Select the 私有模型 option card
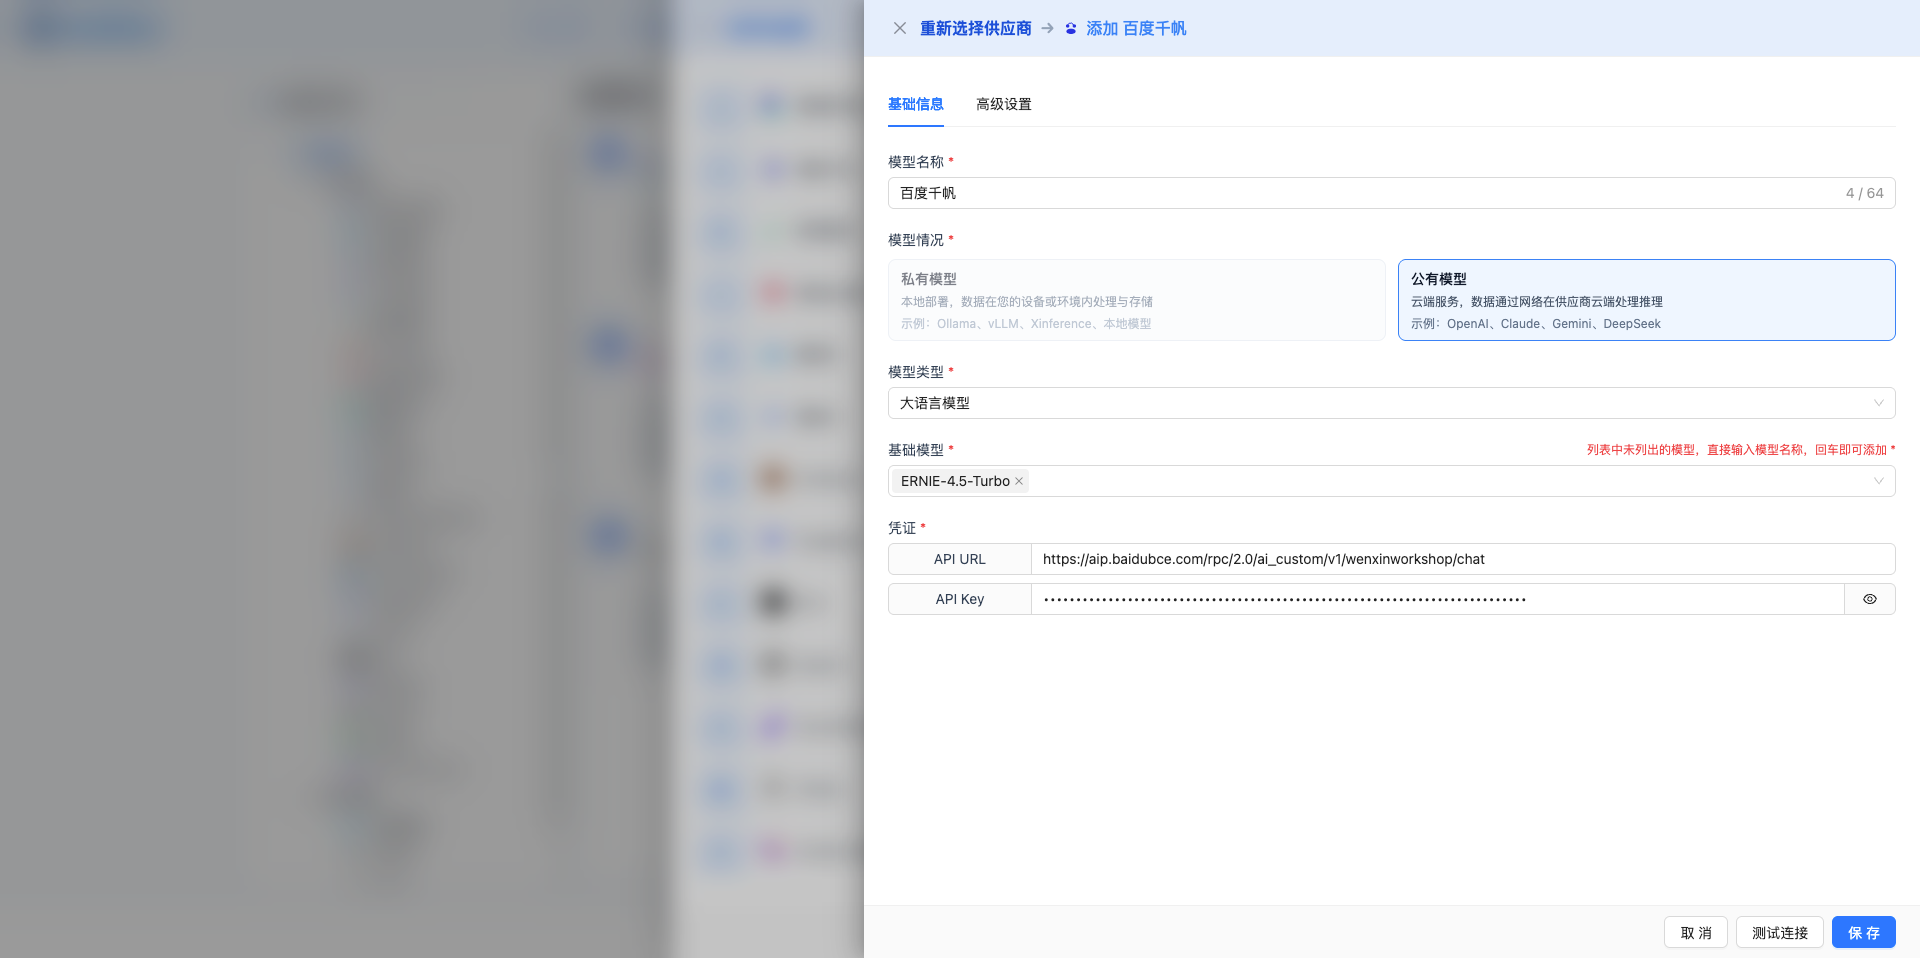This screenshot has height=958, width=1920. pyautogui.click(x=1136, y=300)
